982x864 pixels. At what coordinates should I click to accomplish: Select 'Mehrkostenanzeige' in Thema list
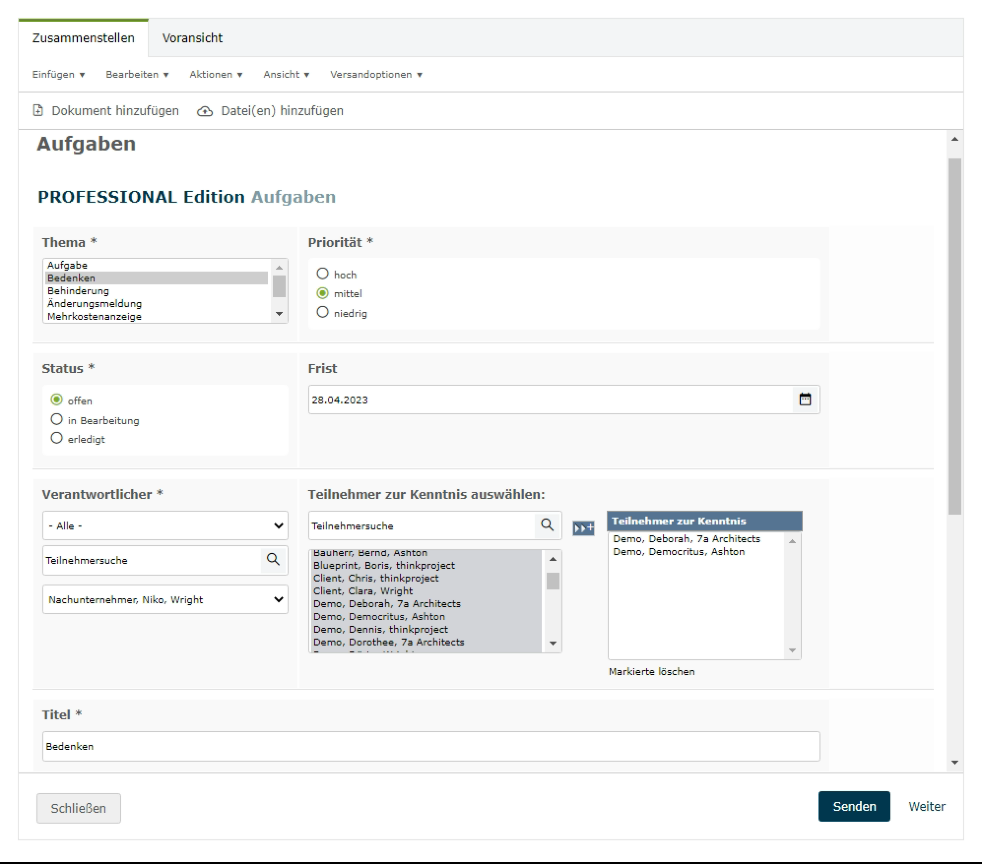(157, 316)
